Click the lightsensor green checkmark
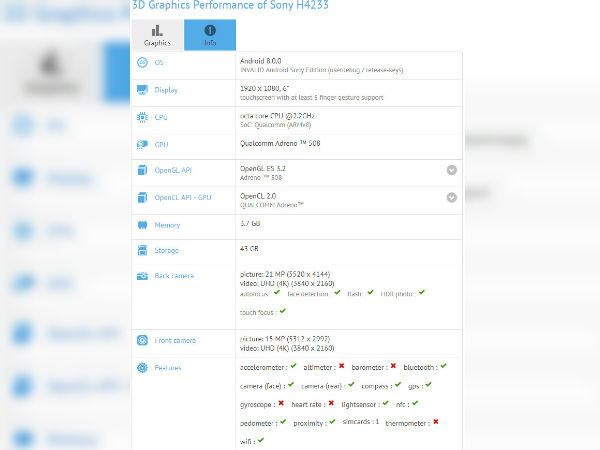Image resolution: width=600 pixels, height=450 pixels. [385, 403]
